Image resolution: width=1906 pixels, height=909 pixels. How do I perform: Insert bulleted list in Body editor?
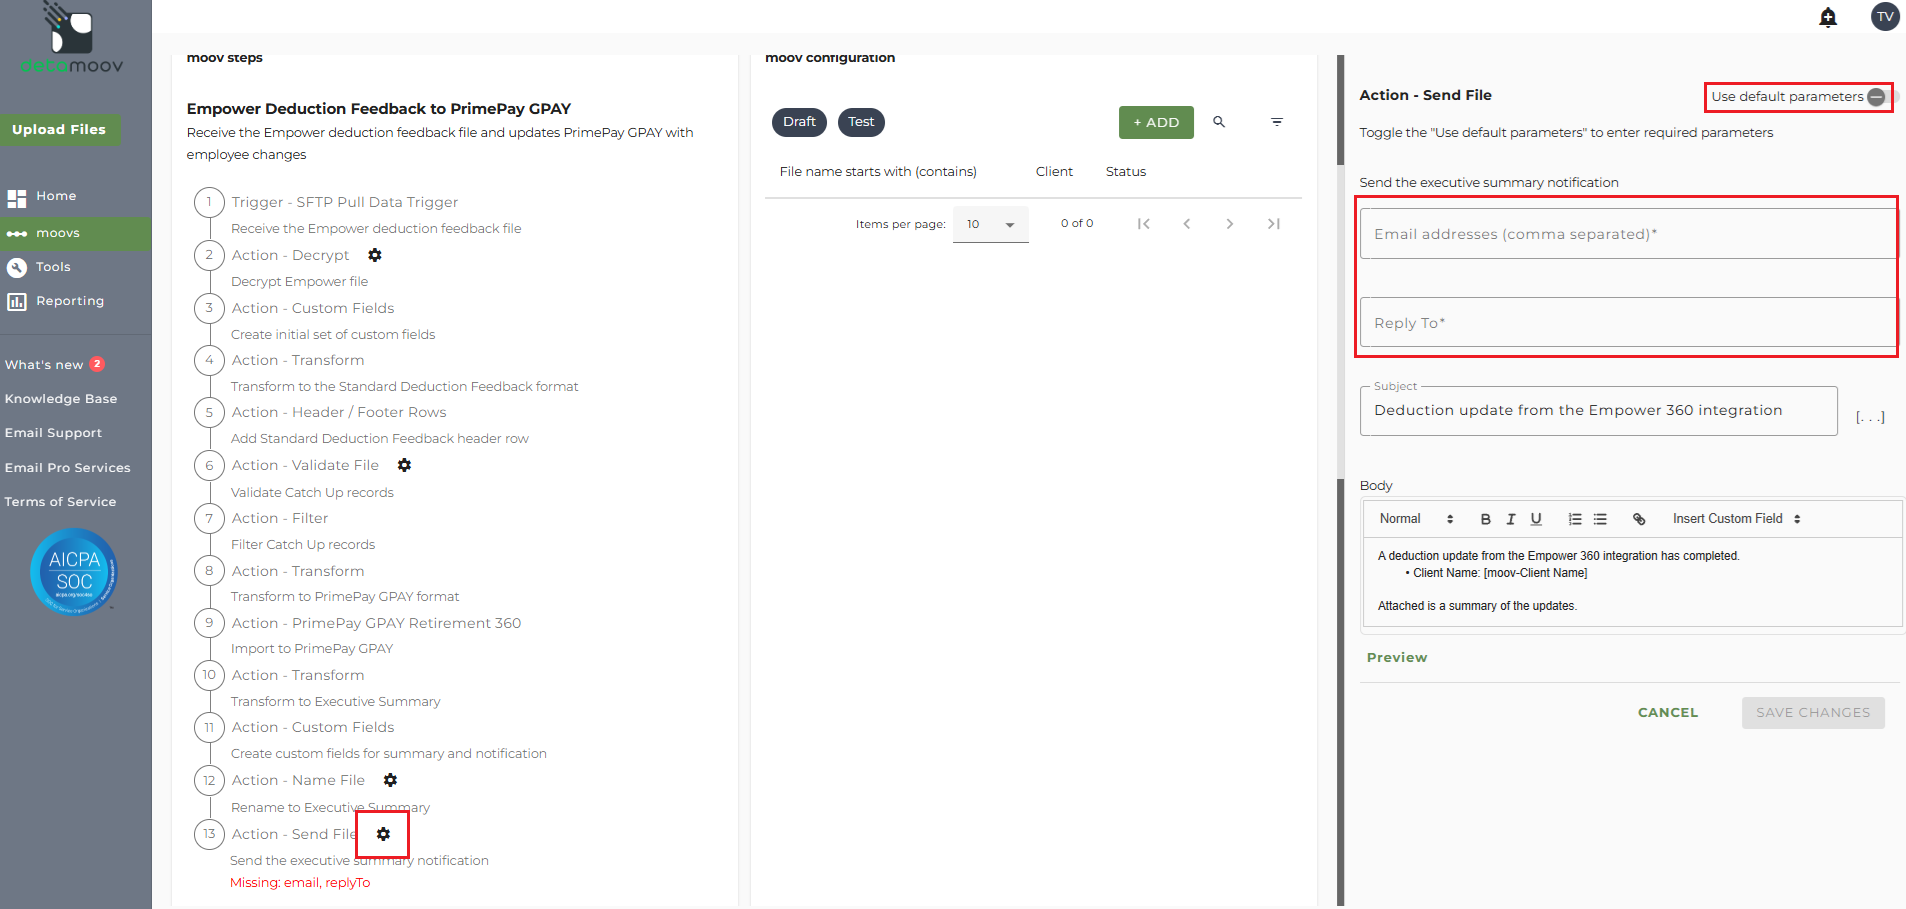click(1600, 519)
